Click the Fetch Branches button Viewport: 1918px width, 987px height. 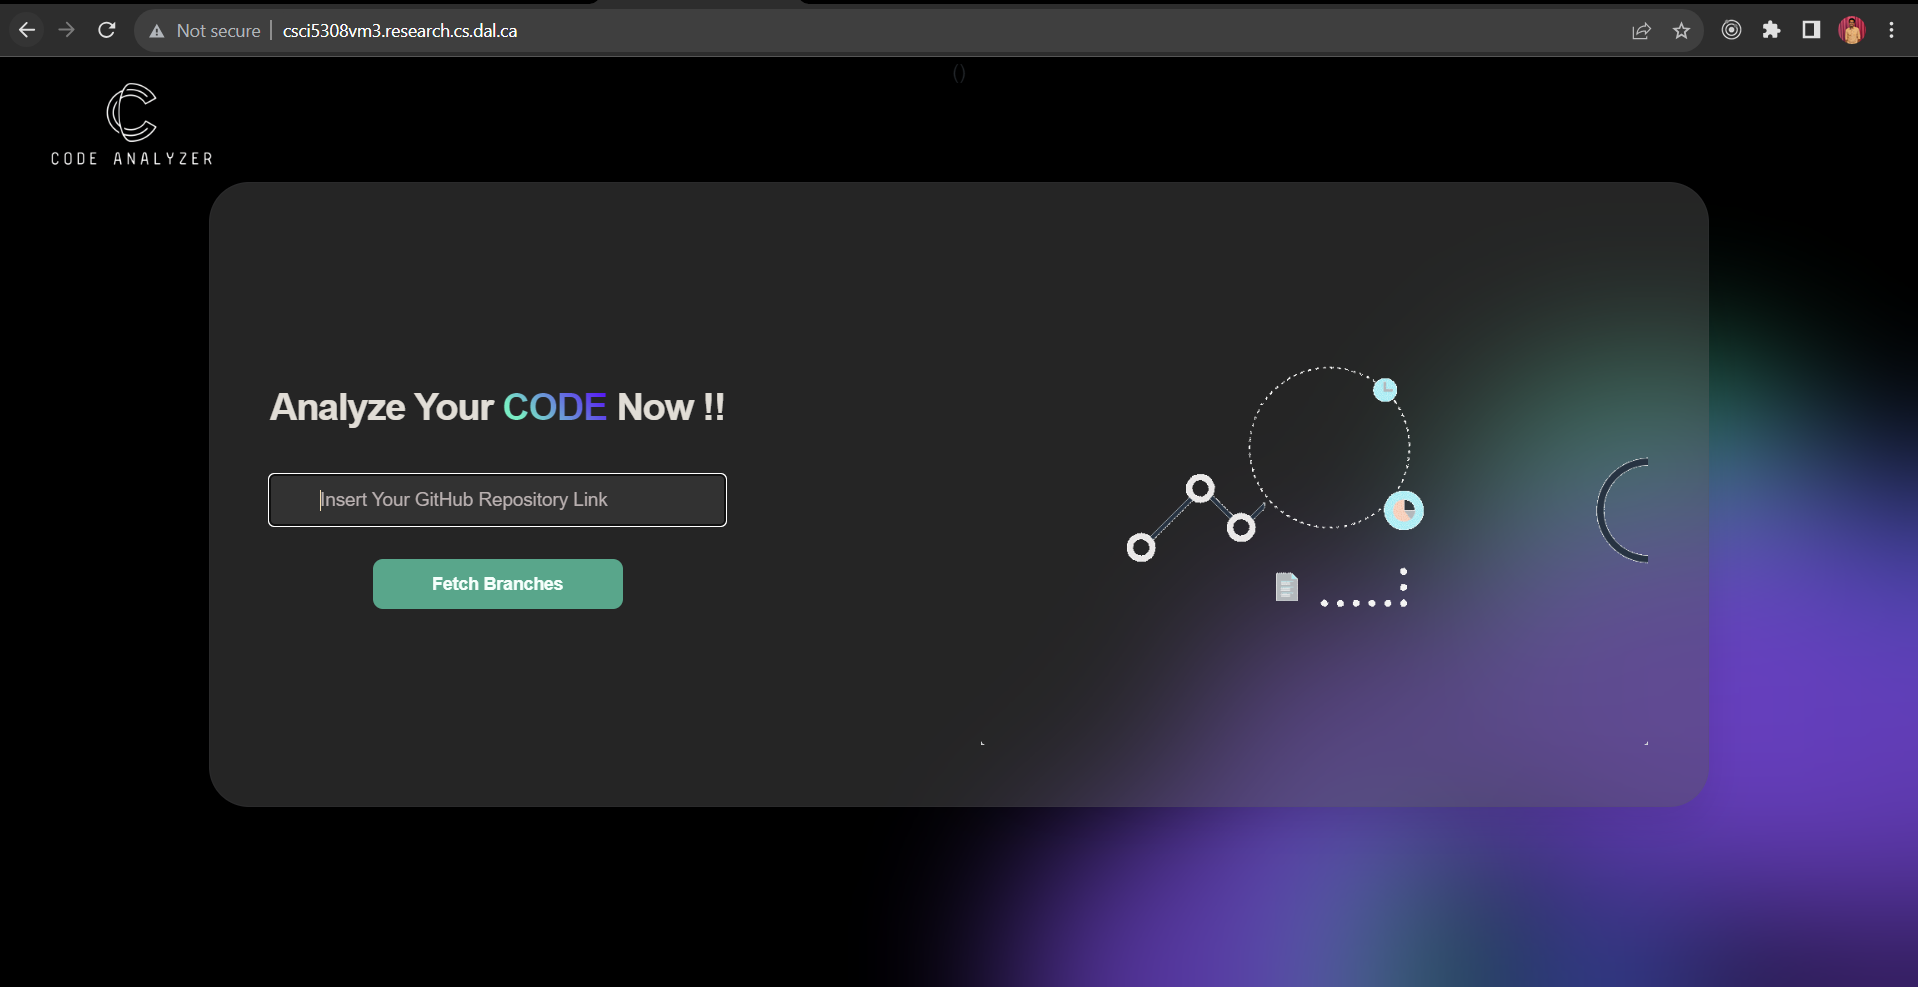coord(498,584)
